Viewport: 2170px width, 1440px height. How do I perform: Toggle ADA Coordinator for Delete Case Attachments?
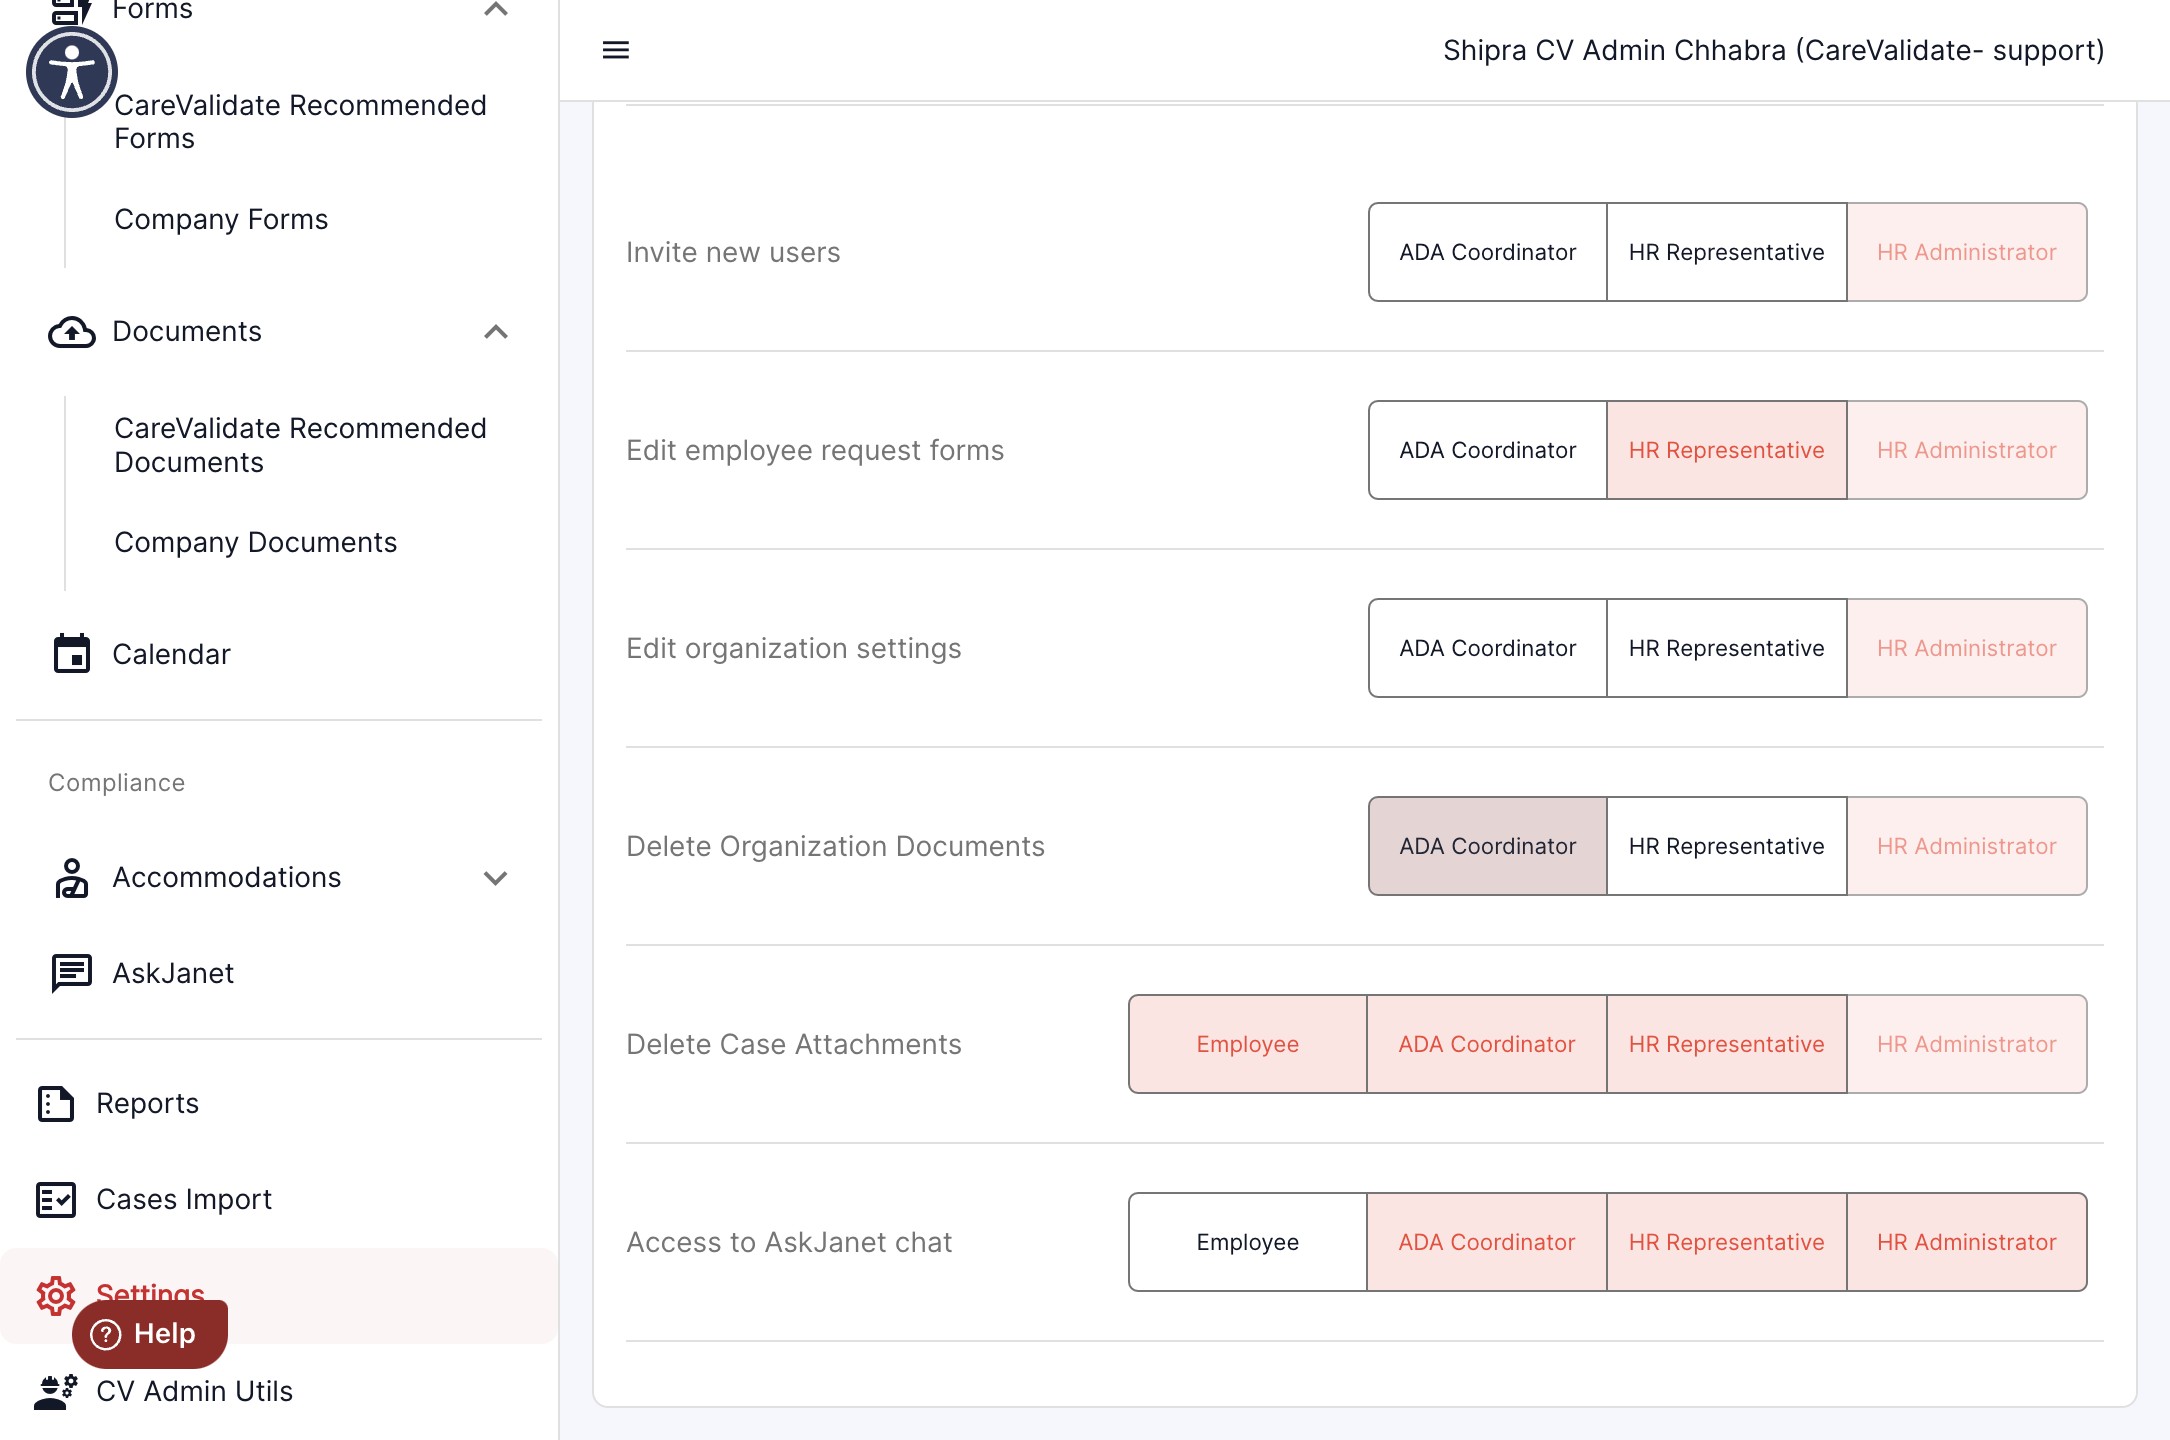(1487, 1044)
